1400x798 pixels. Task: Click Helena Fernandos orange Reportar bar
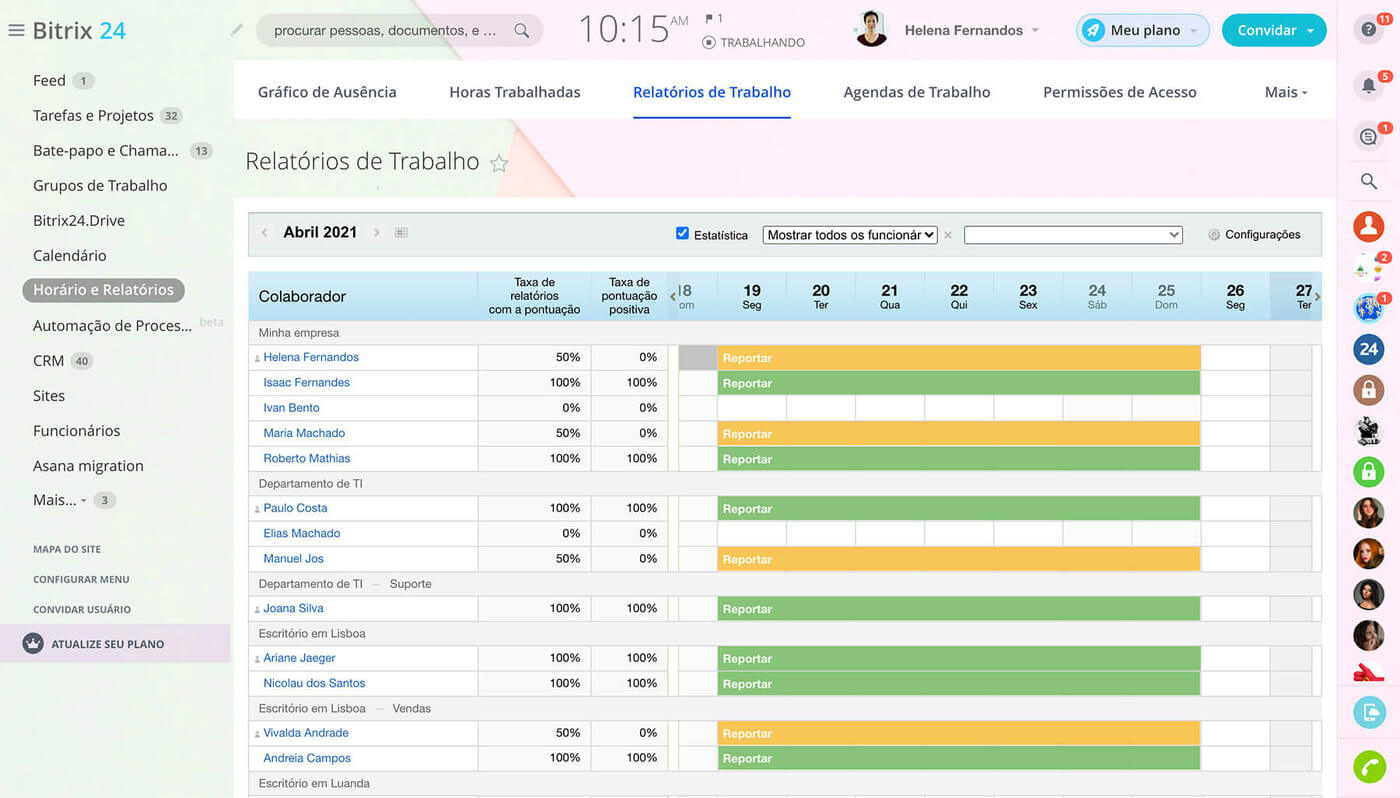point(958,358)
